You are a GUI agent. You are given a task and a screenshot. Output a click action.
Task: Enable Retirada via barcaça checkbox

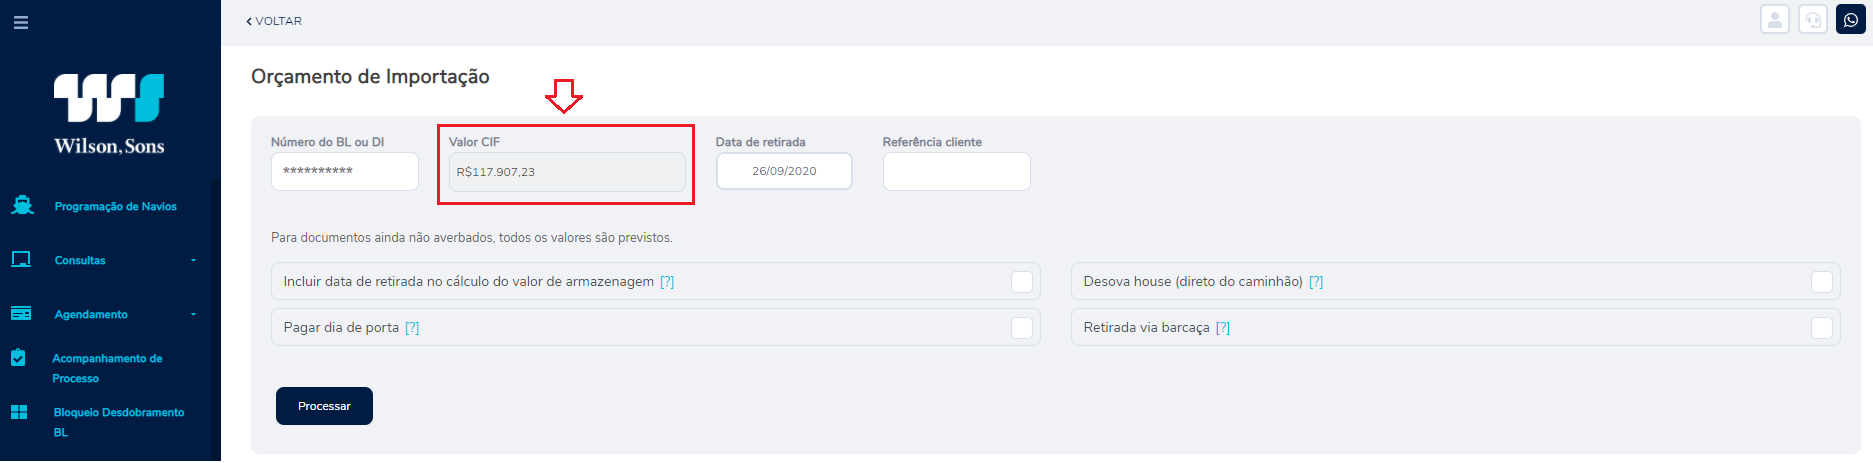pyautogui.click(x=1822, y=328)
